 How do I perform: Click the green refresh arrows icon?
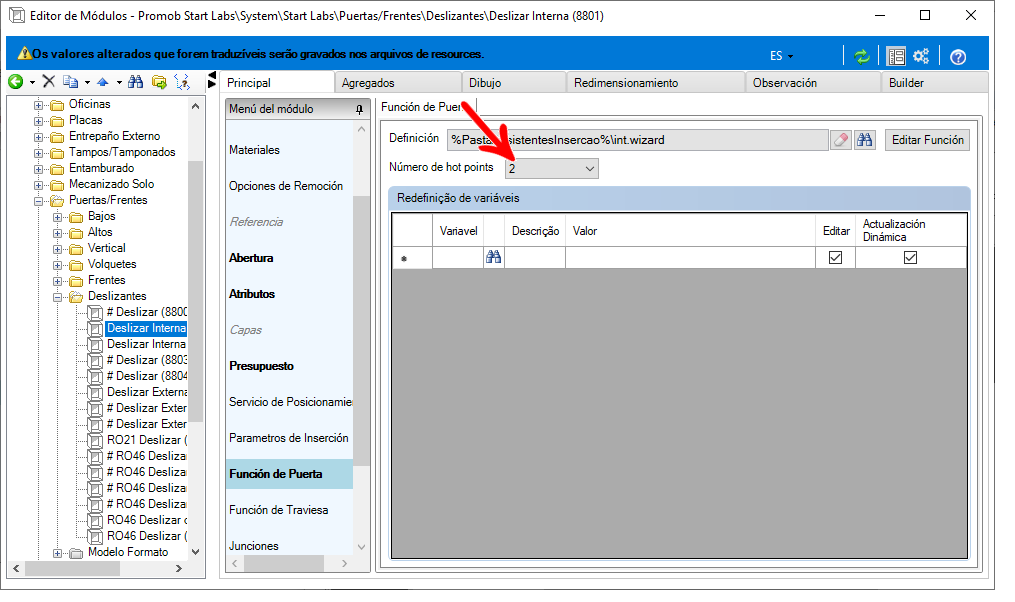tap(862, 56)
